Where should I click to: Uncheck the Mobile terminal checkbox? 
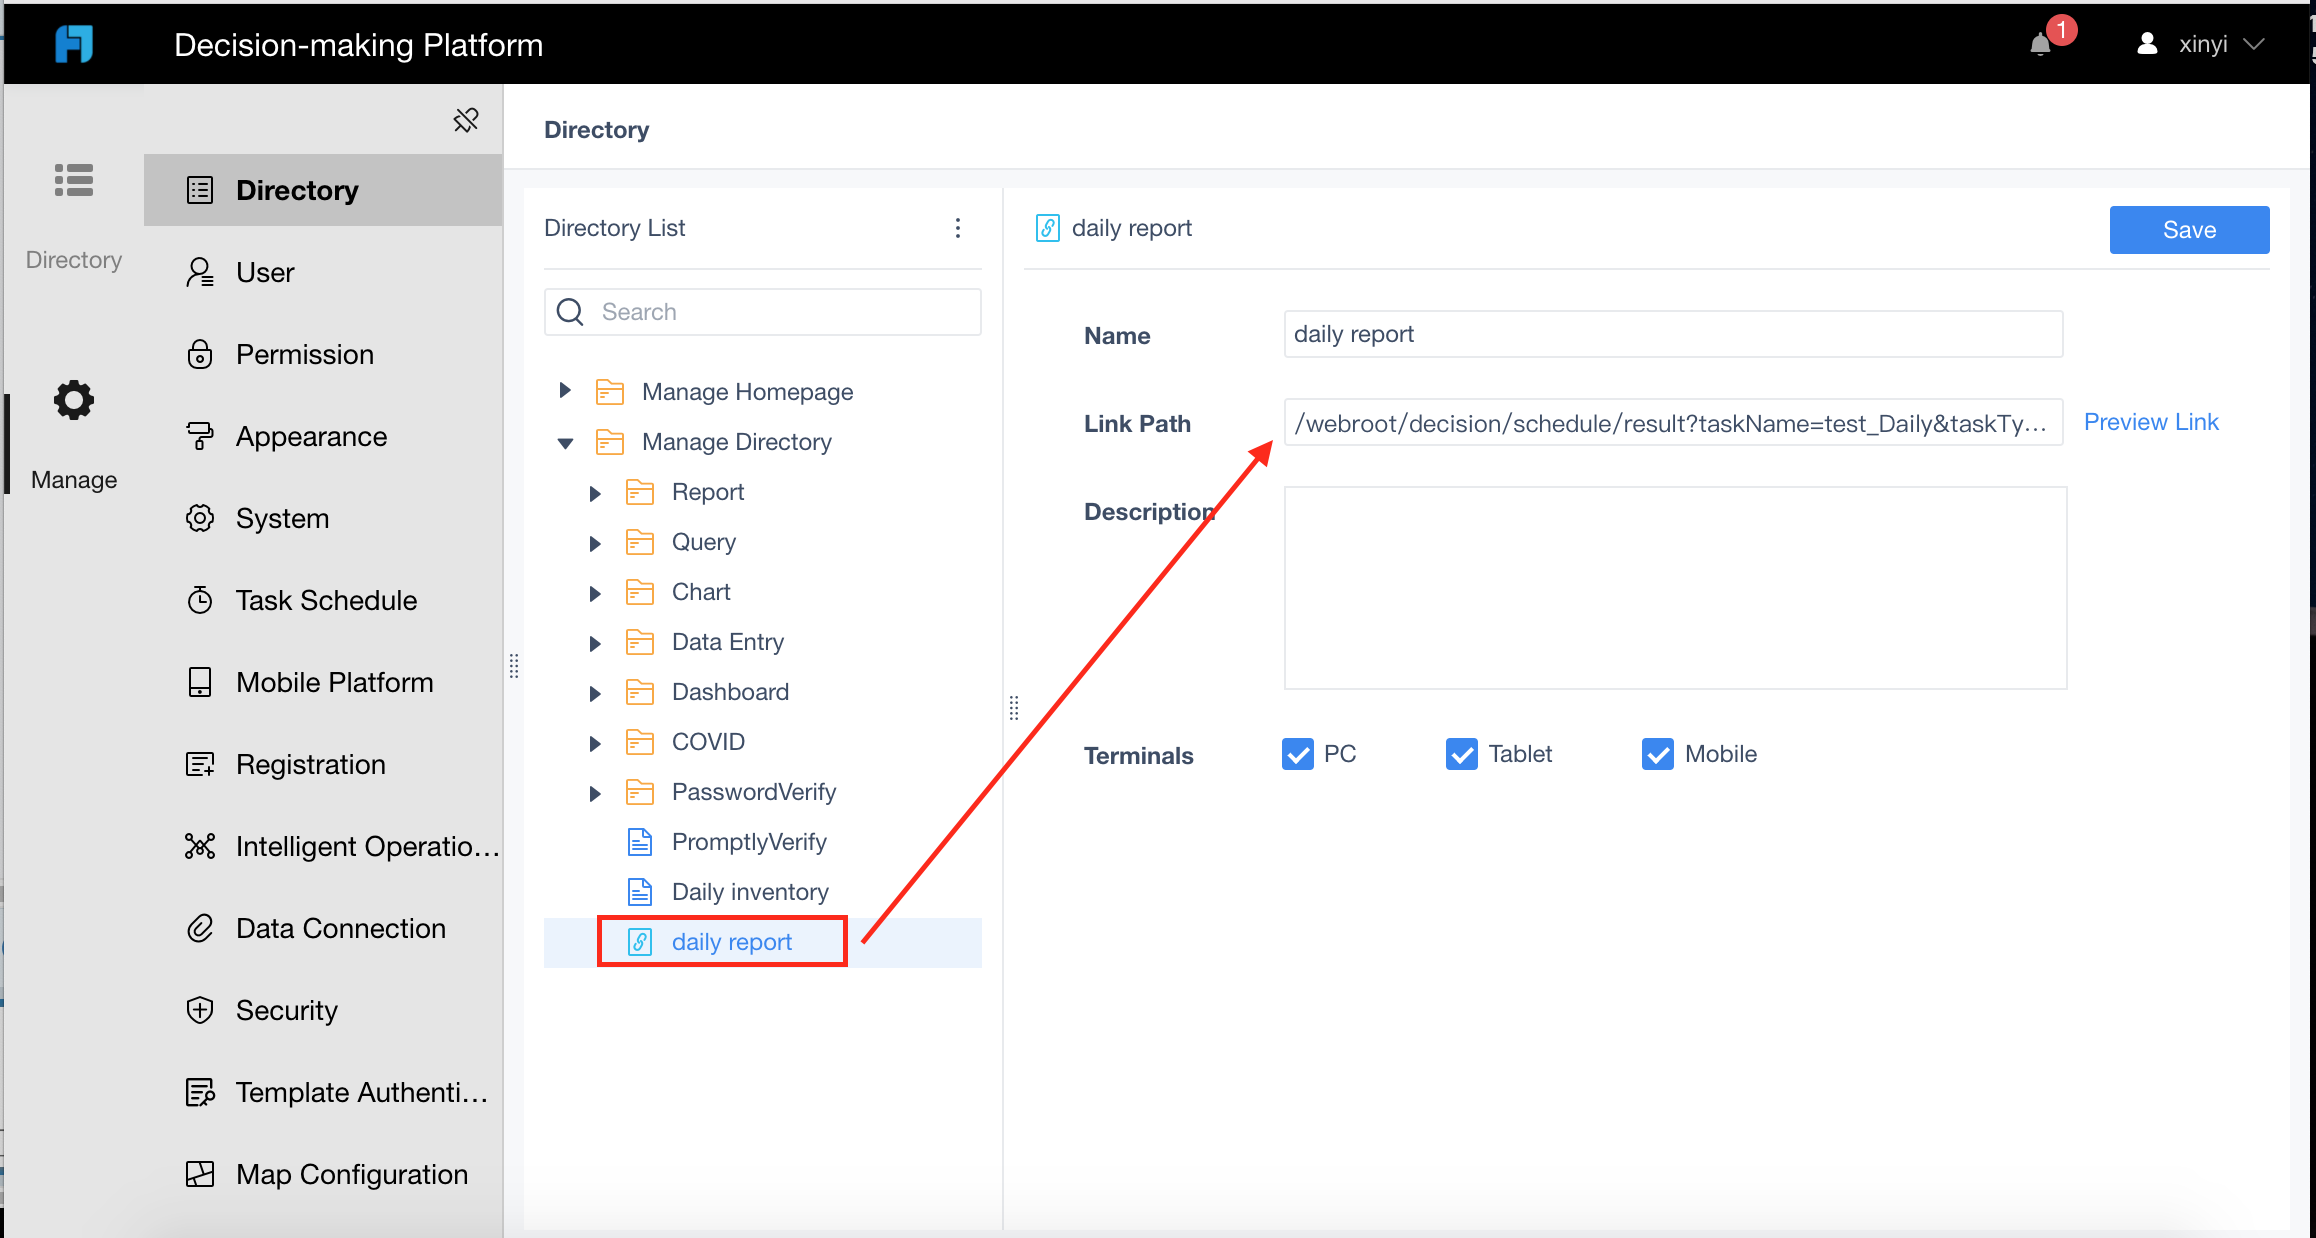[x=1658, y=754]
